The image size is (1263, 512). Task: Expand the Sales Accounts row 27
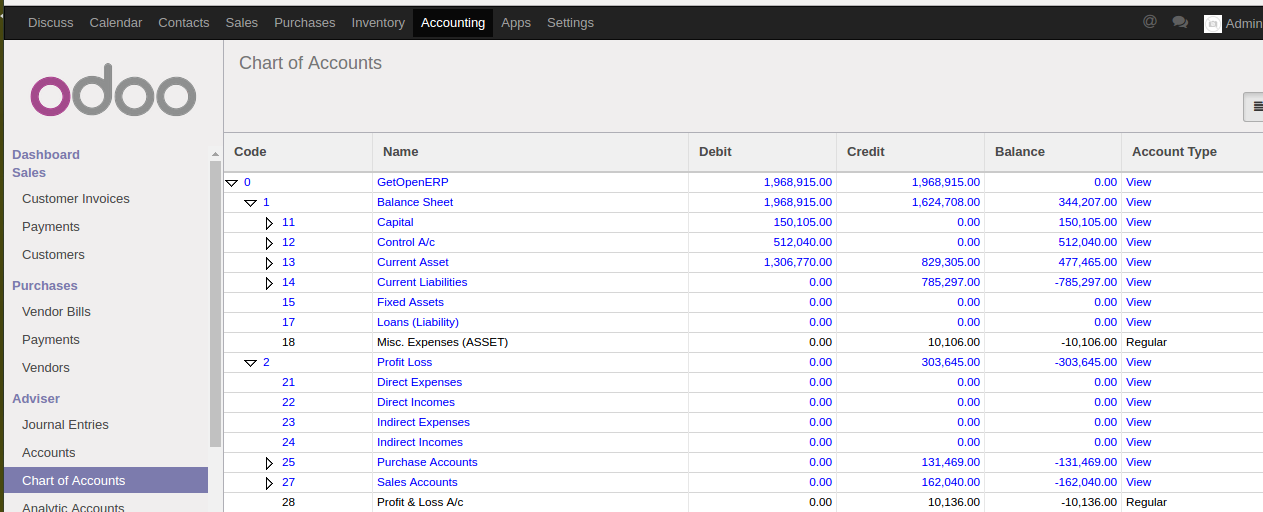269,483
